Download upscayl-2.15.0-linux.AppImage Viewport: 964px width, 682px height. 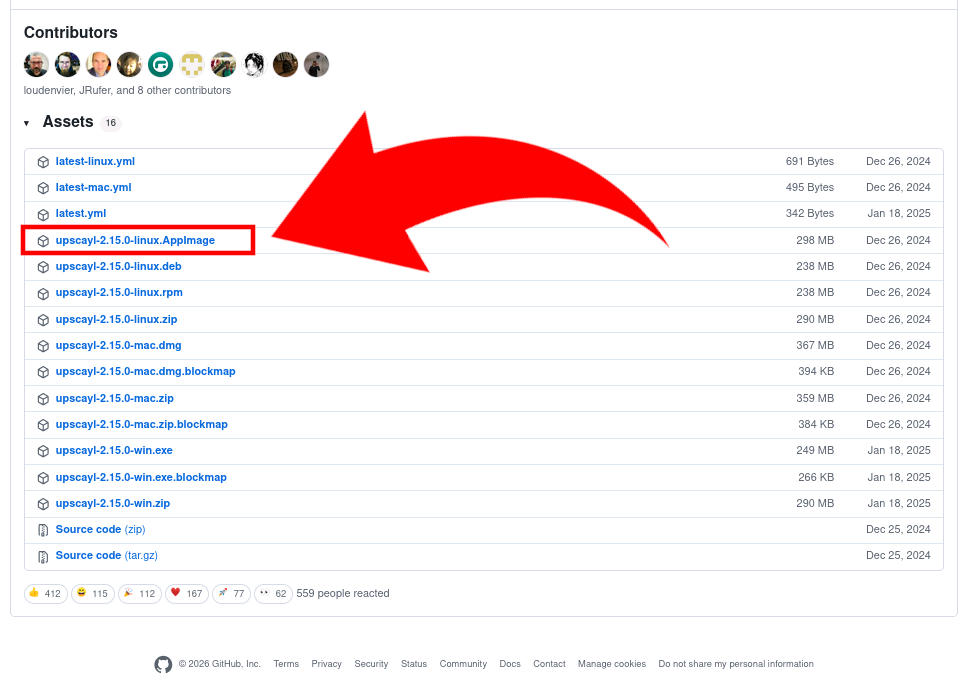tap(135, 240)
